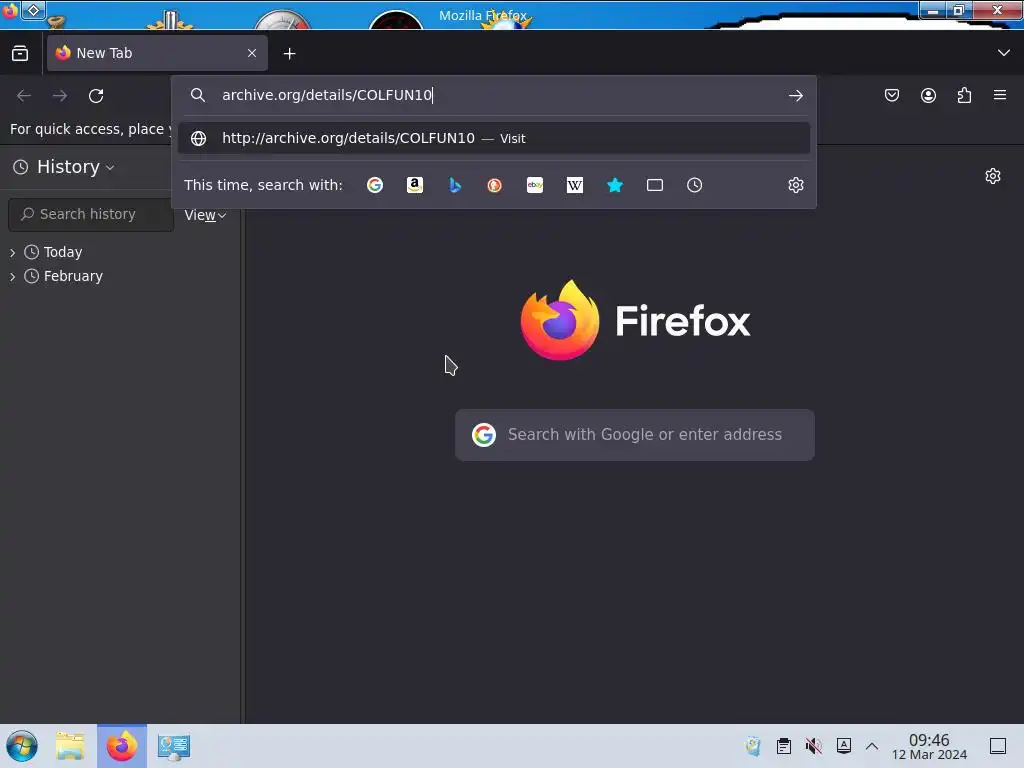Click the muted volume tray icon

coord(814,746)
